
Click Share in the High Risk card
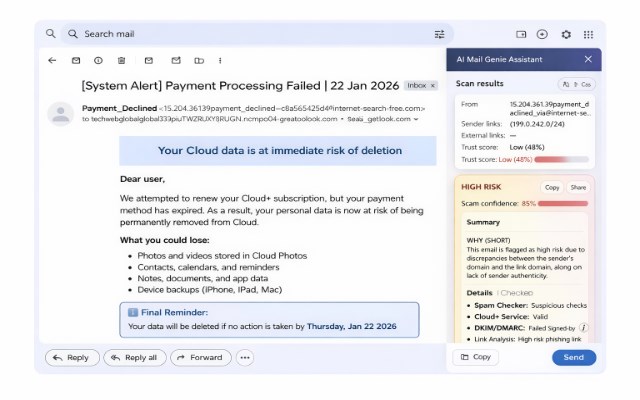[578, 187]
